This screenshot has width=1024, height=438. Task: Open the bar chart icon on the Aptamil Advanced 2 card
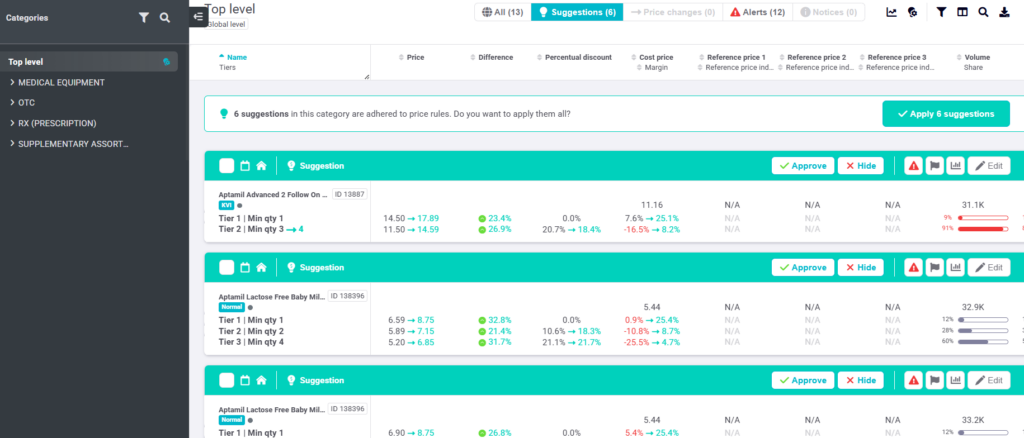click(955, 166)
